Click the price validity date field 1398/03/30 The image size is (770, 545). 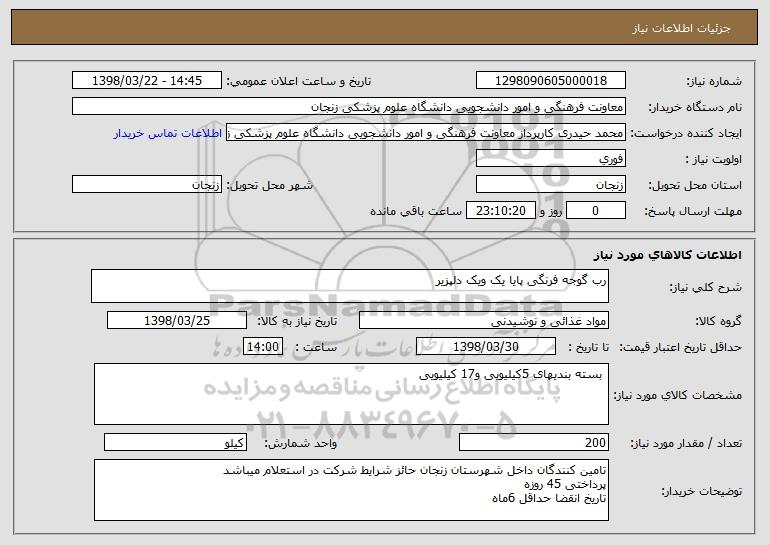486,347
